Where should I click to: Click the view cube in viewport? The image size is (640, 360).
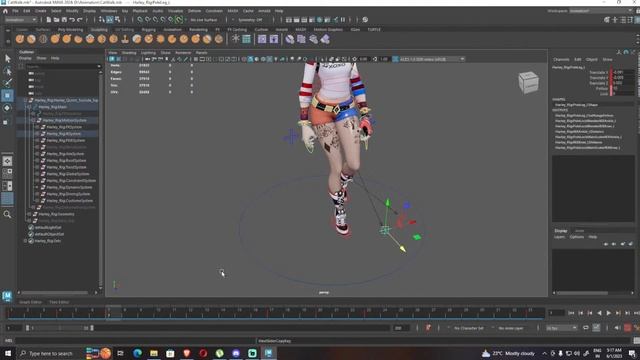529,82
